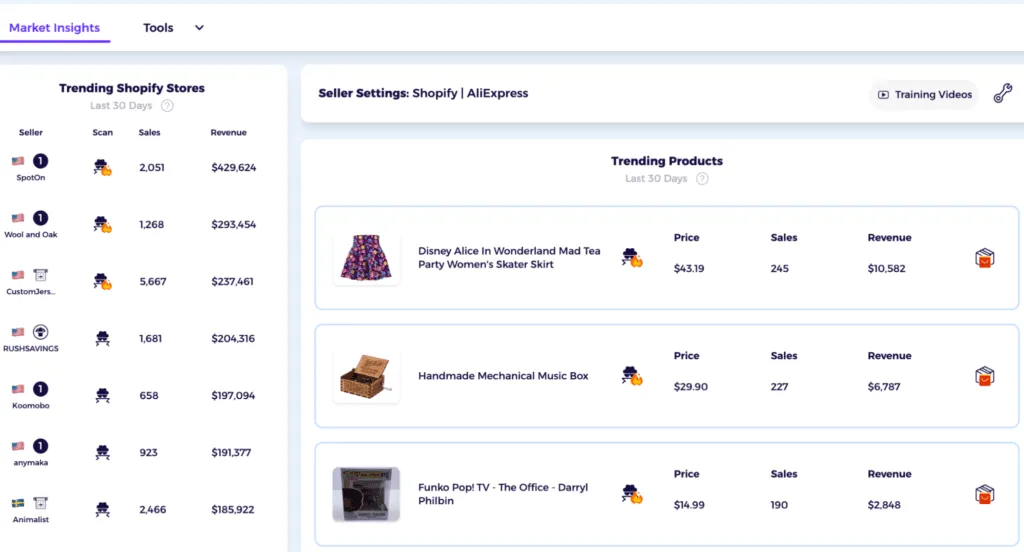This screenshot has height=552, width=1024.
Task: Click the store icon above Animalist
Action: tap(40, 503)
